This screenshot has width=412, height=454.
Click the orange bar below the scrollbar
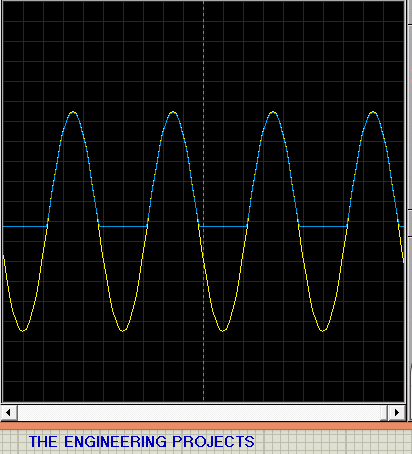(206, 426)
